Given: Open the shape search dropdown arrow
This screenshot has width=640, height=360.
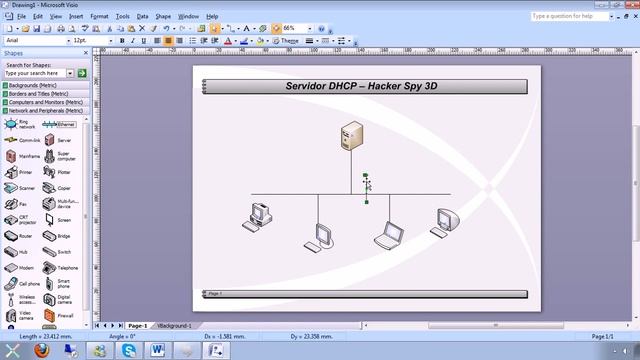Looking at the screenshot, I should [x=70, y=73].
